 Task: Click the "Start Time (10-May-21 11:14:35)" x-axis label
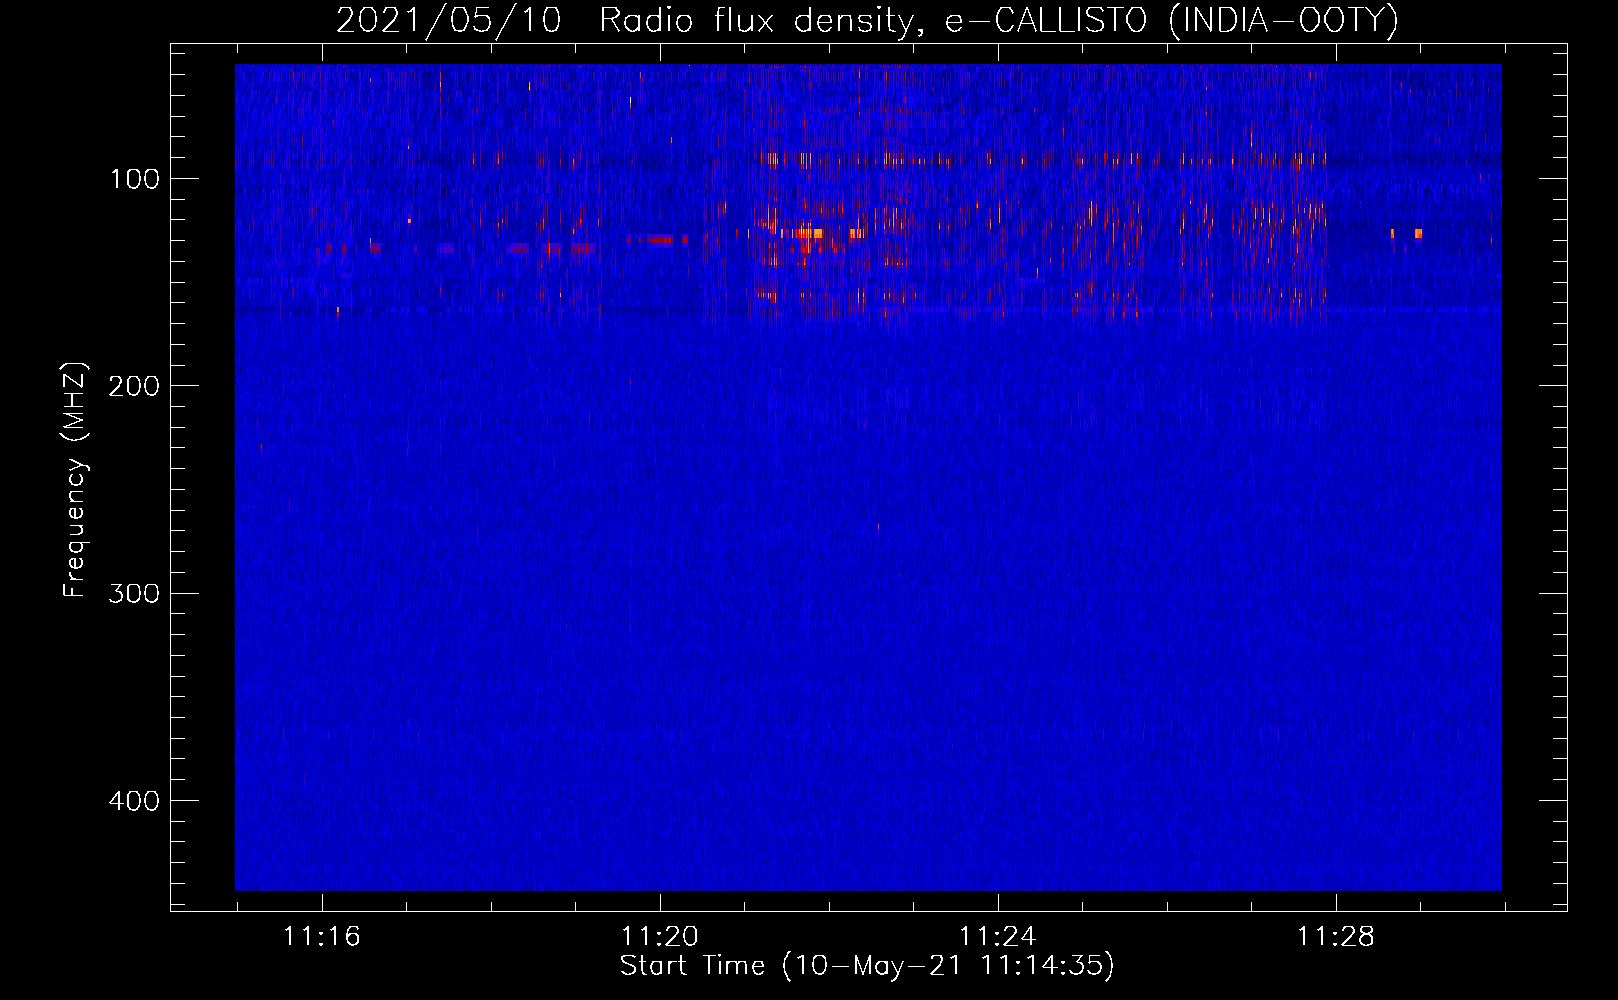(x=867, y=966)
